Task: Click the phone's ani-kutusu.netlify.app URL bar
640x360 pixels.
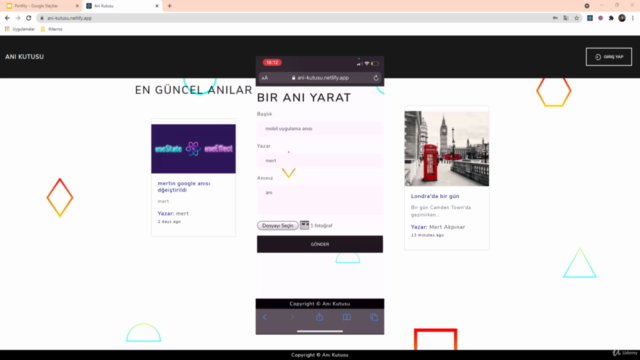Action: tap(320, 78)
